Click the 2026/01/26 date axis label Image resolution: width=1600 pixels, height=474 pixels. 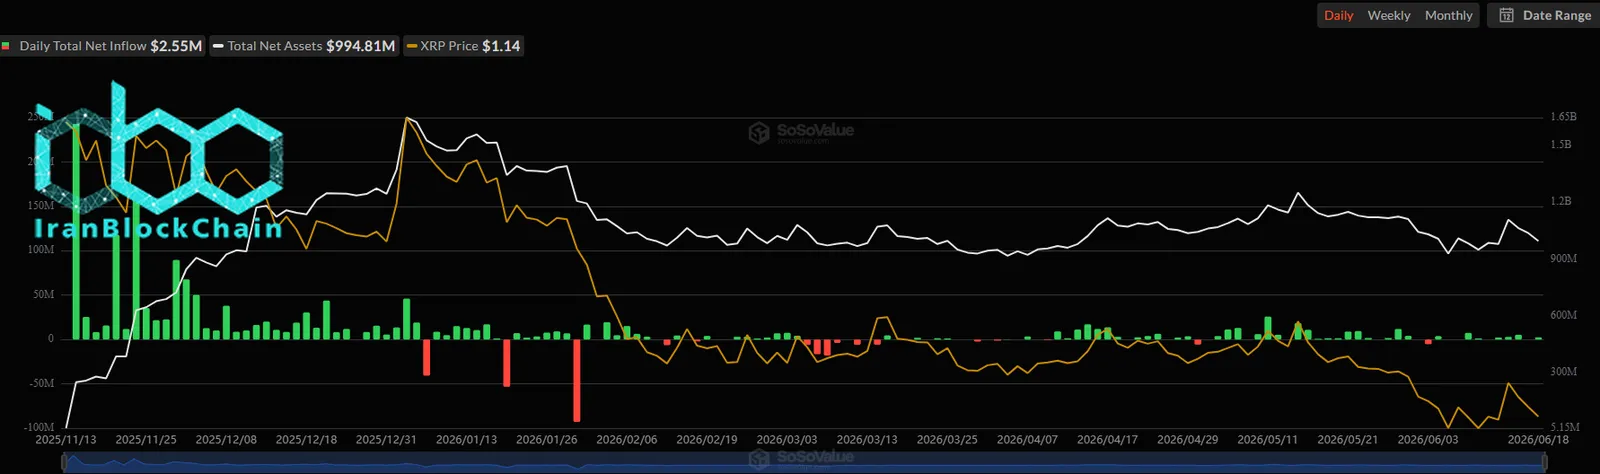(x=546, y=440)
